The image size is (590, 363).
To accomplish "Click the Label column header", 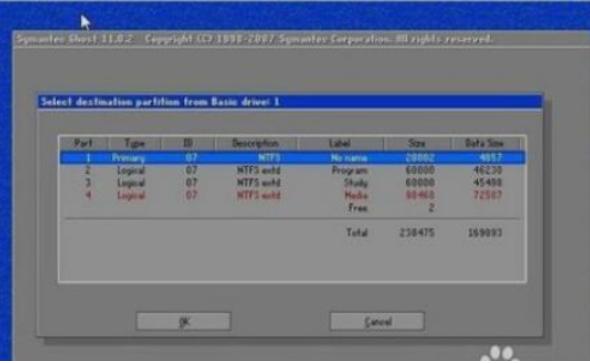I will click(340, 143).
